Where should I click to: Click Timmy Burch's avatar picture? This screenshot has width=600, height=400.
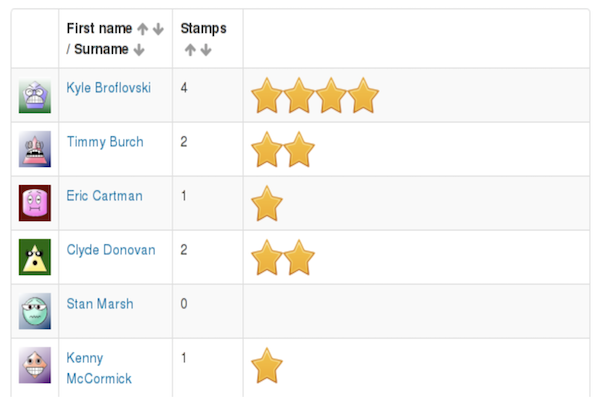pyautogui.click(x=35, y=149)
